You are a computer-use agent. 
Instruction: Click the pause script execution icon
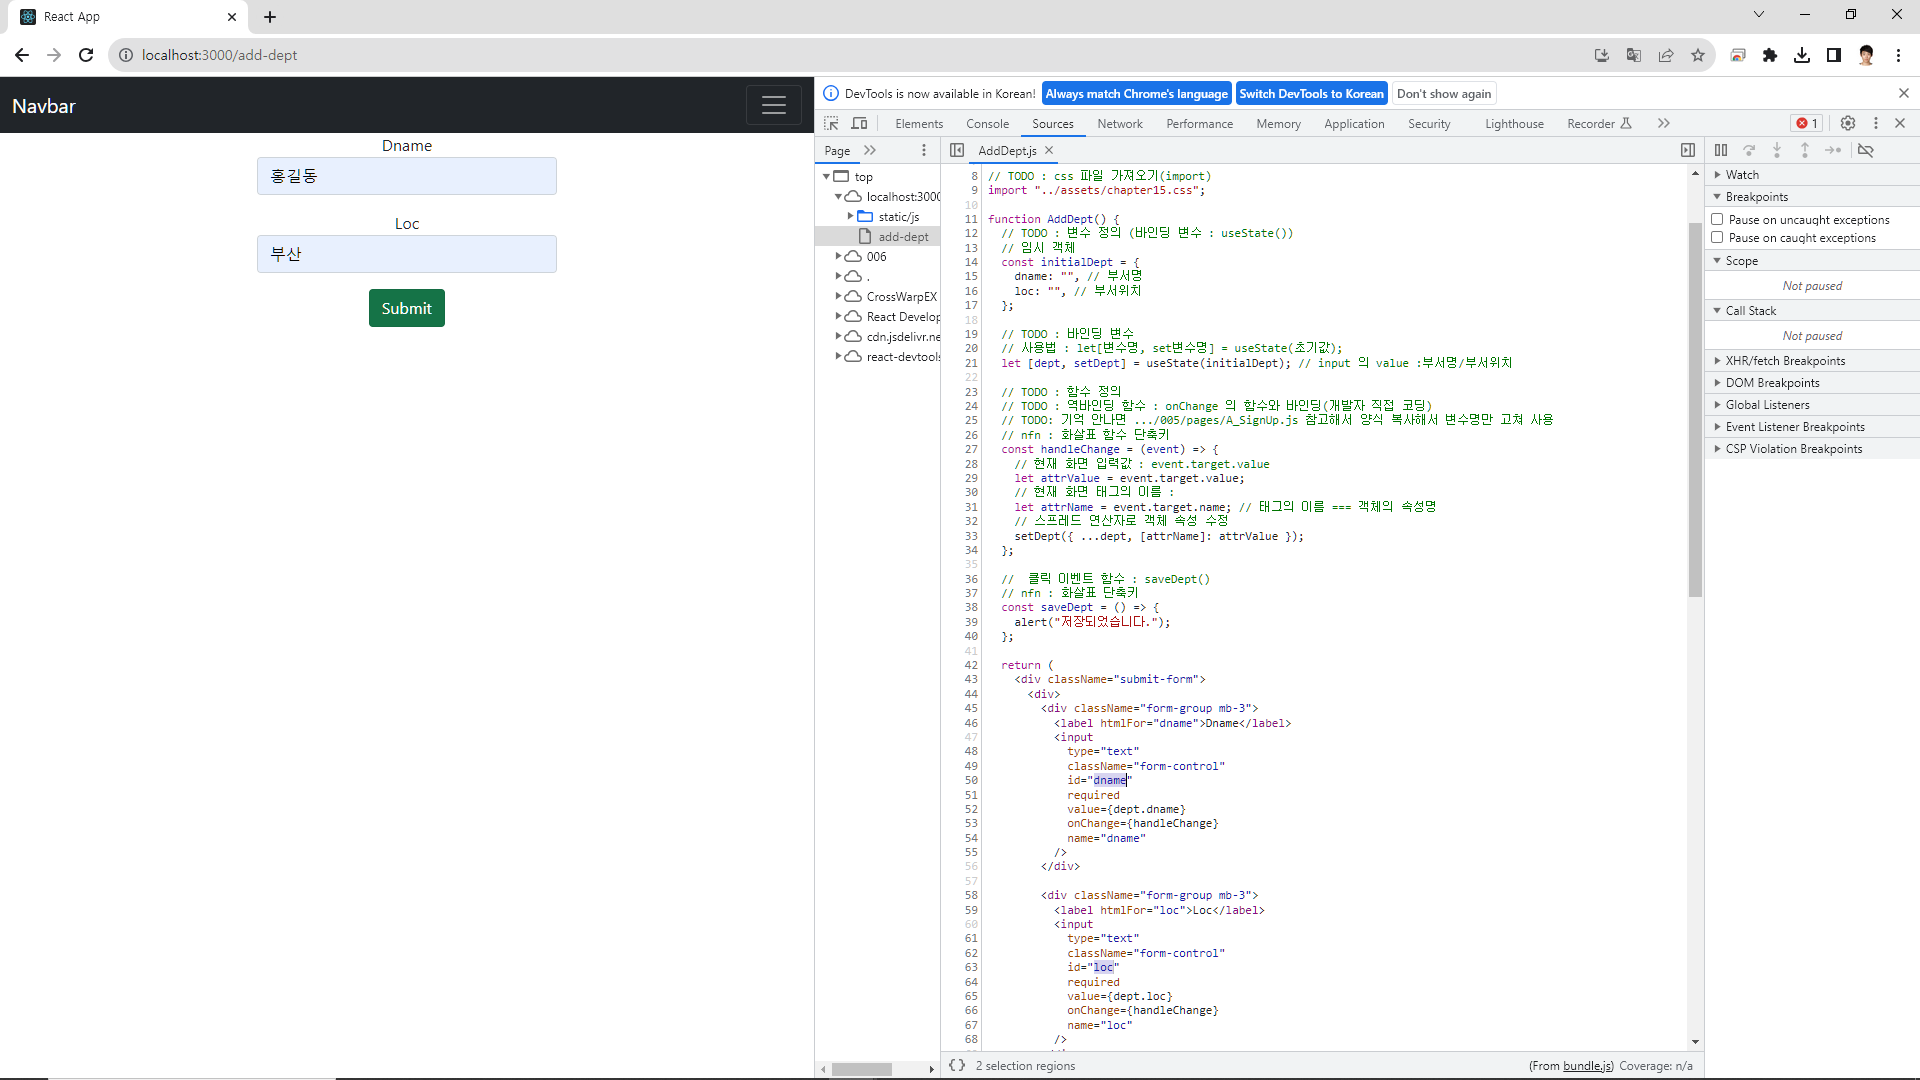coord(1721,150)
